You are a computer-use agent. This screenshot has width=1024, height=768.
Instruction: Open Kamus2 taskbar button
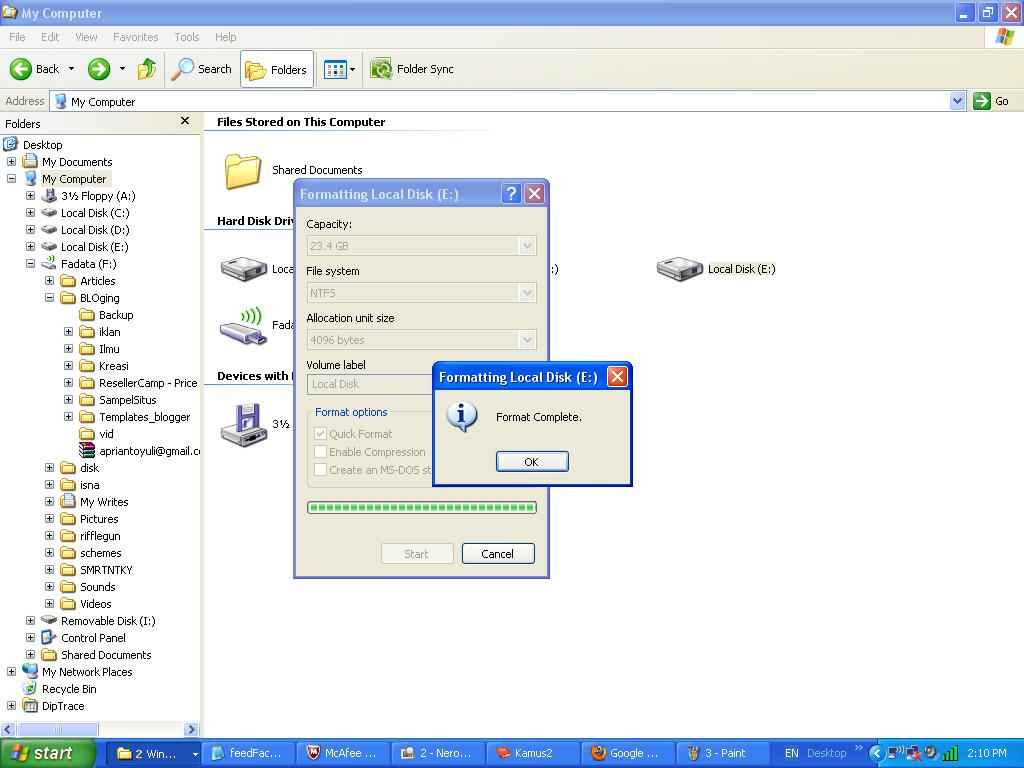tap(533, 753)
